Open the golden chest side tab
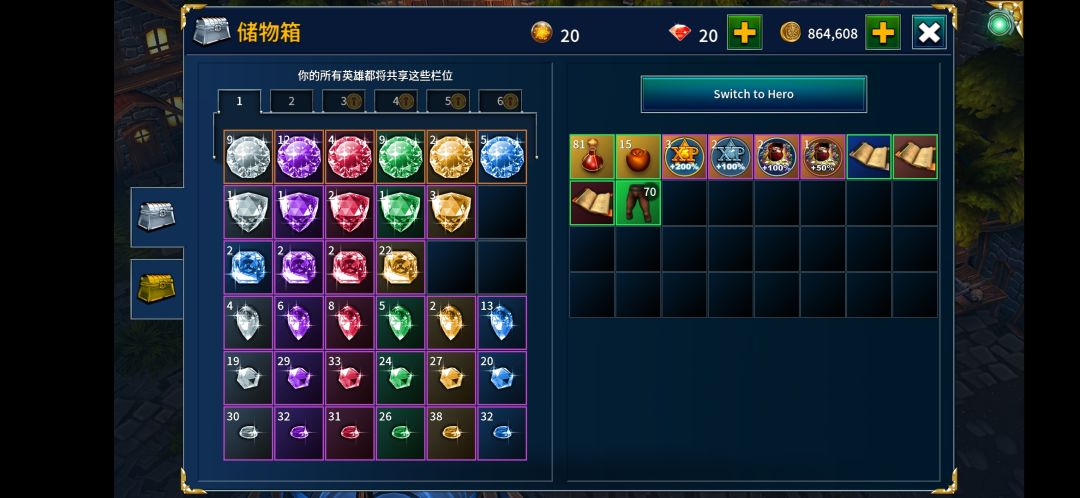The width and height of the screenshot is (1080, 498). pyautogui.click(x=157, y=289)
